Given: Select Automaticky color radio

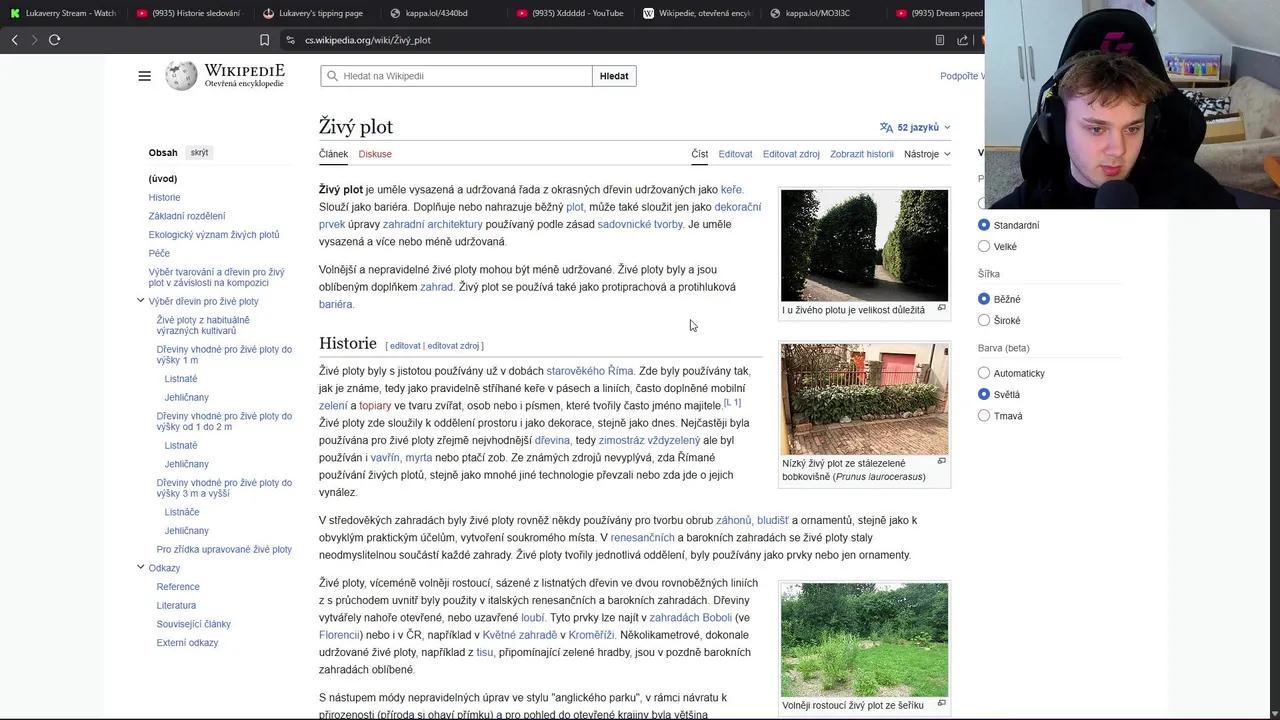Looking at the screenshot, I should 984,373.
